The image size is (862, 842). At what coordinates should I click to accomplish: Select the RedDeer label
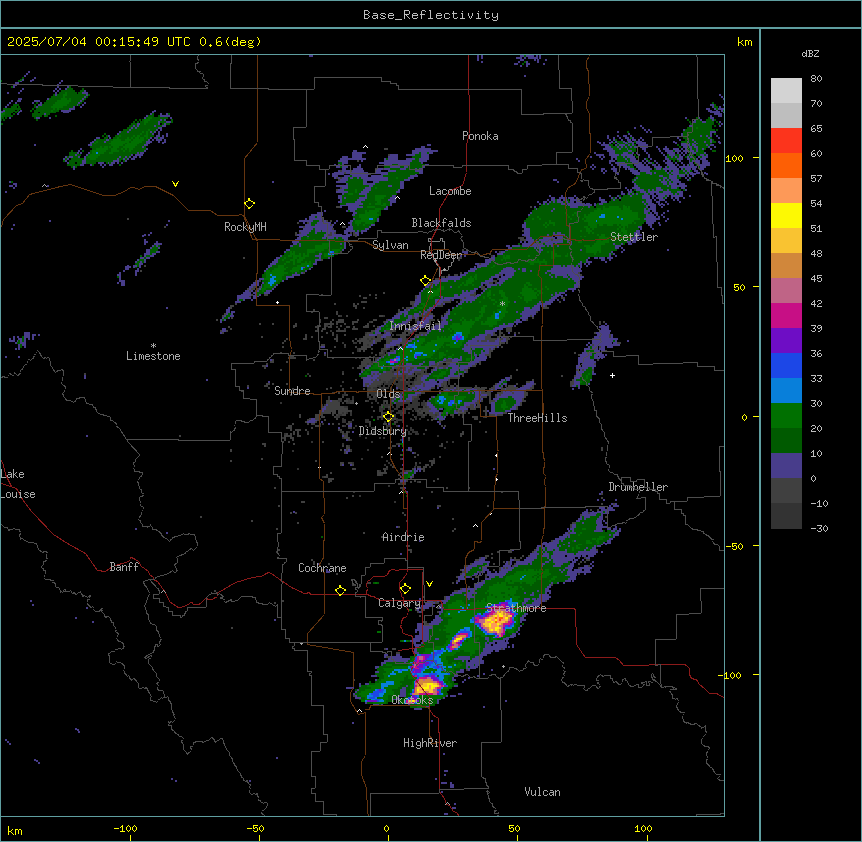(x=441, y=255)
